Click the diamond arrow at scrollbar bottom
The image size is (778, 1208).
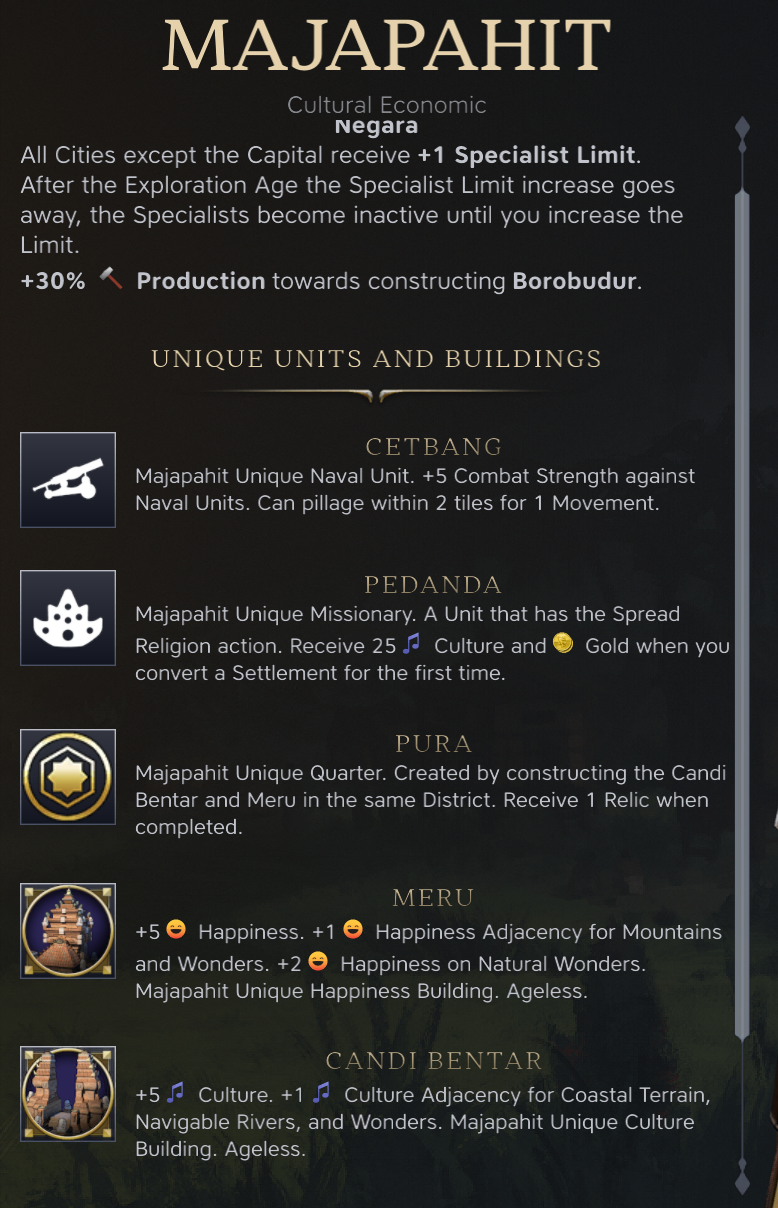tap(742, 1176)
